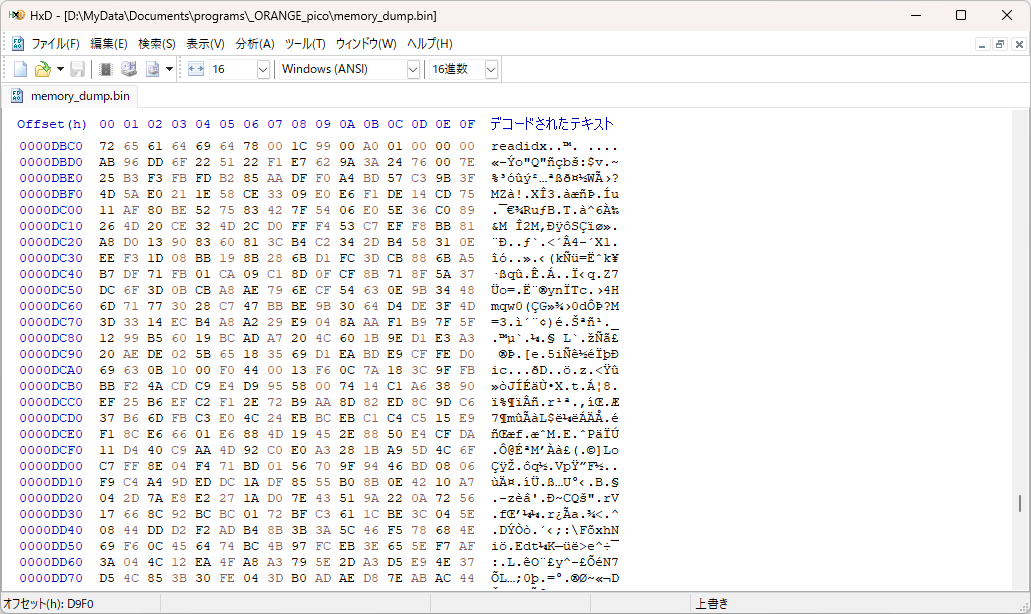The height and width of the screenshot is (614, 1031).
Task: Click the status bar オフセット(h): D9F0
Action: [49, 603]
